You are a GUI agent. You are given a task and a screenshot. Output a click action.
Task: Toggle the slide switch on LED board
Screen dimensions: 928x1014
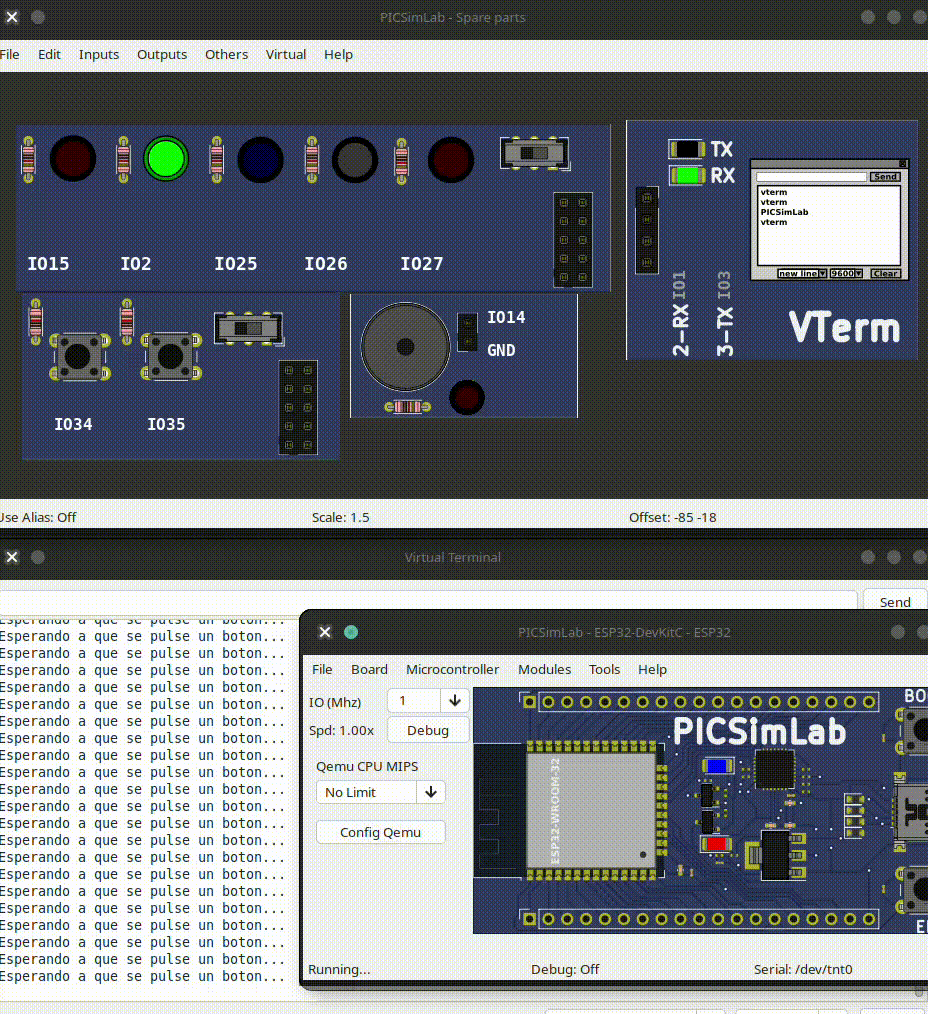tap(534, 153)
